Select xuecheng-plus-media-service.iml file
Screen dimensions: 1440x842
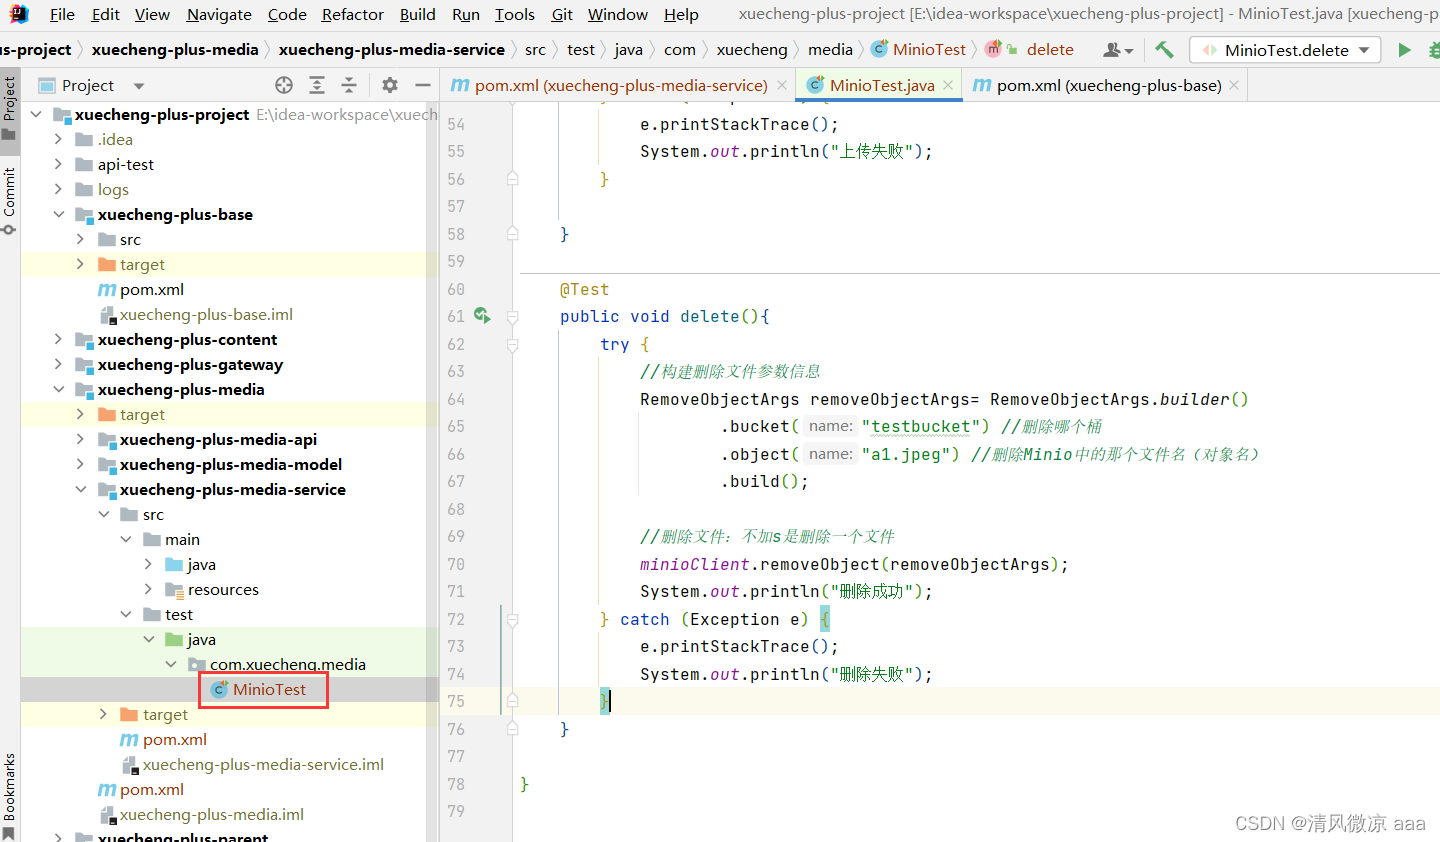263,764
